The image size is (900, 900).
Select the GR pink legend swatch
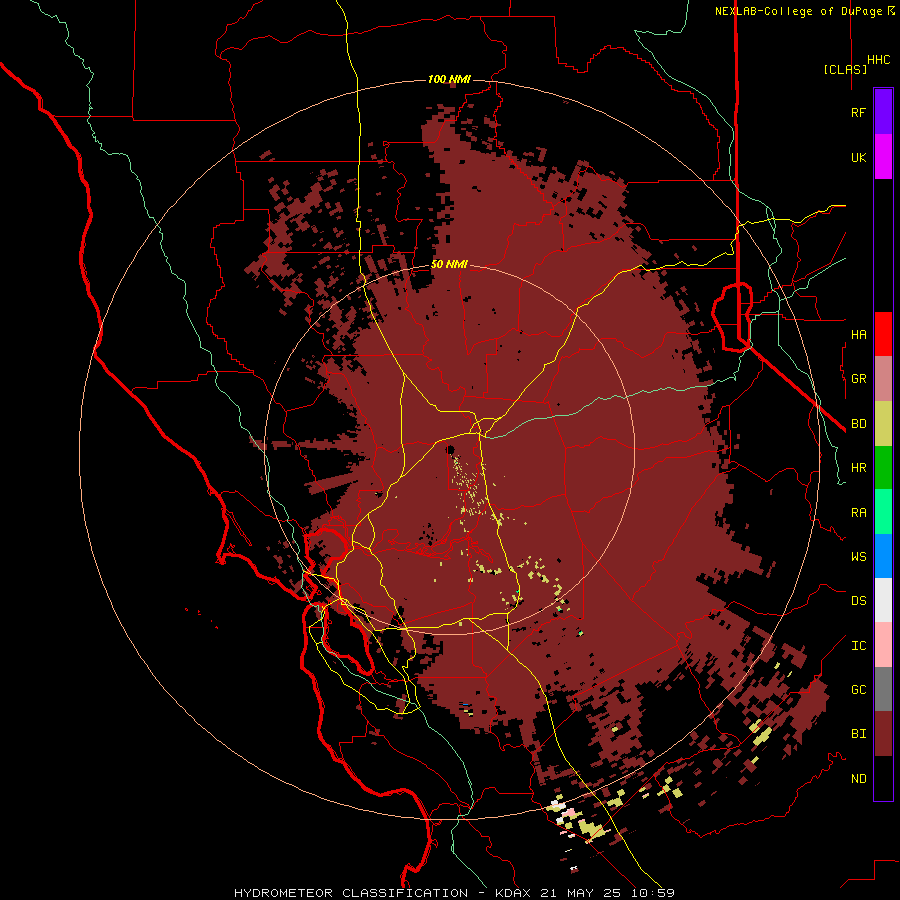[x=883, y=379]
